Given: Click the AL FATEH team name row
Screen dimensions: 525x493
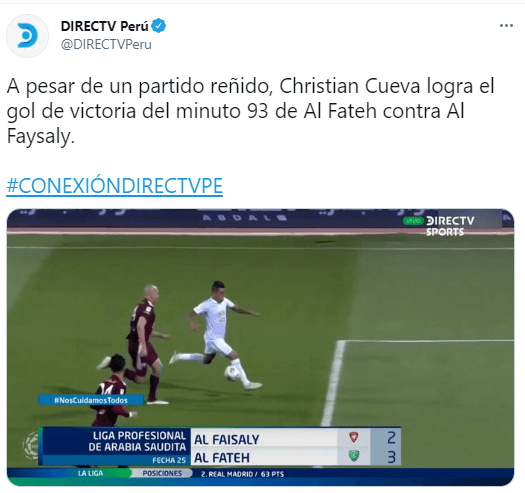Looking at the screenshot, I should coord(281,456).
